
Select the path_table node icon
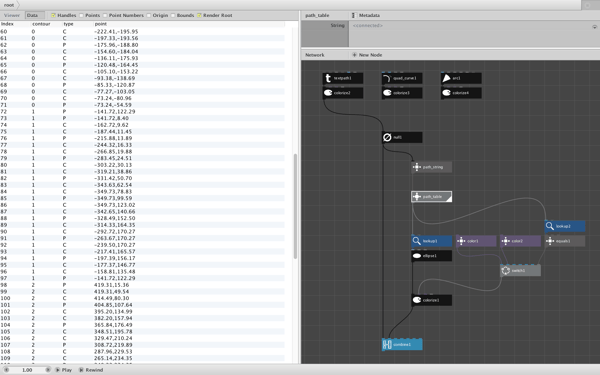pos(417,197)
